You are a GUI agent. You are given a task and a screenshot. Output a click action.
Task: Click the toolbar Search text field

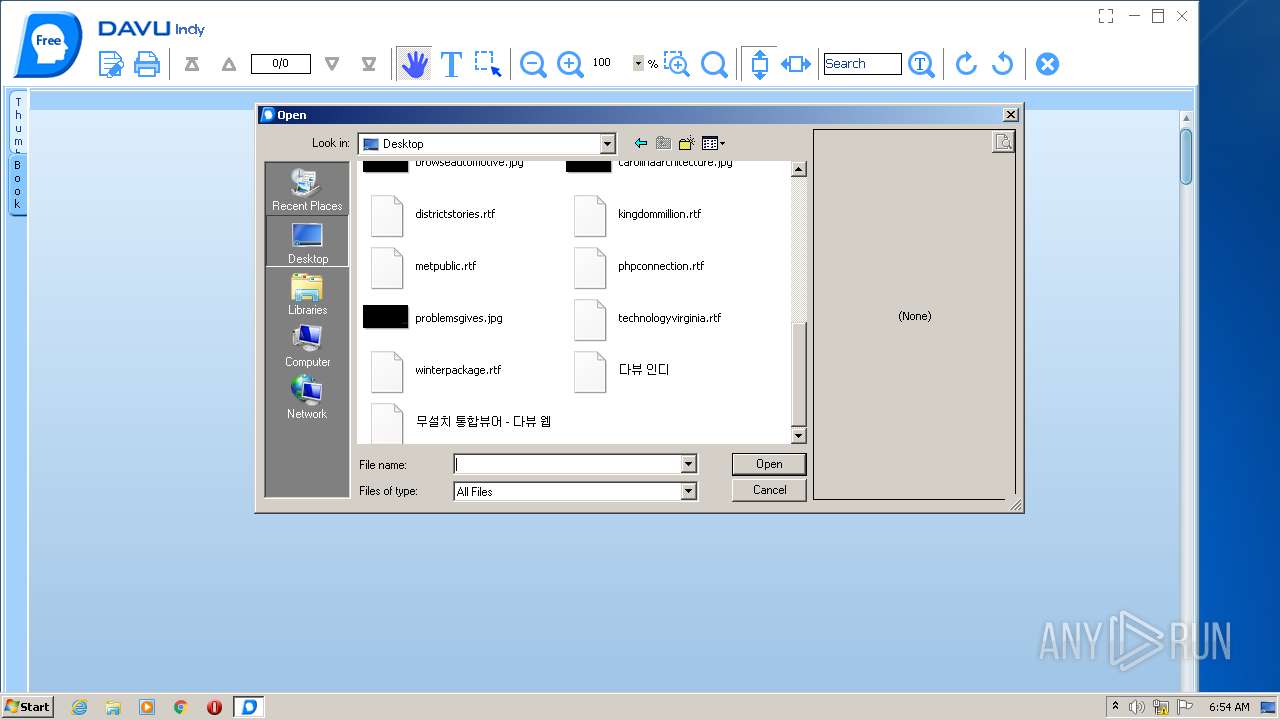tap(862, 64)
